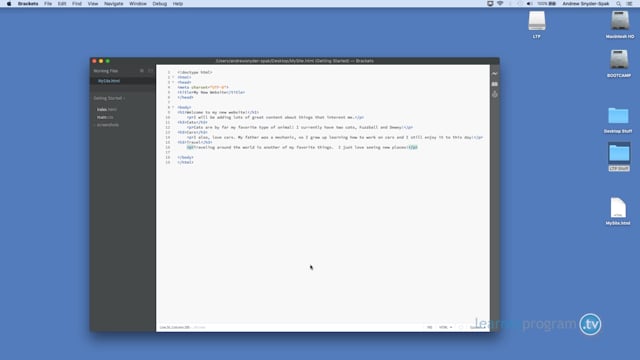Screen dimensions: 640x360
Task: Collapse the body tag fold arrow on line 8
Action: (x=173, y=107)
